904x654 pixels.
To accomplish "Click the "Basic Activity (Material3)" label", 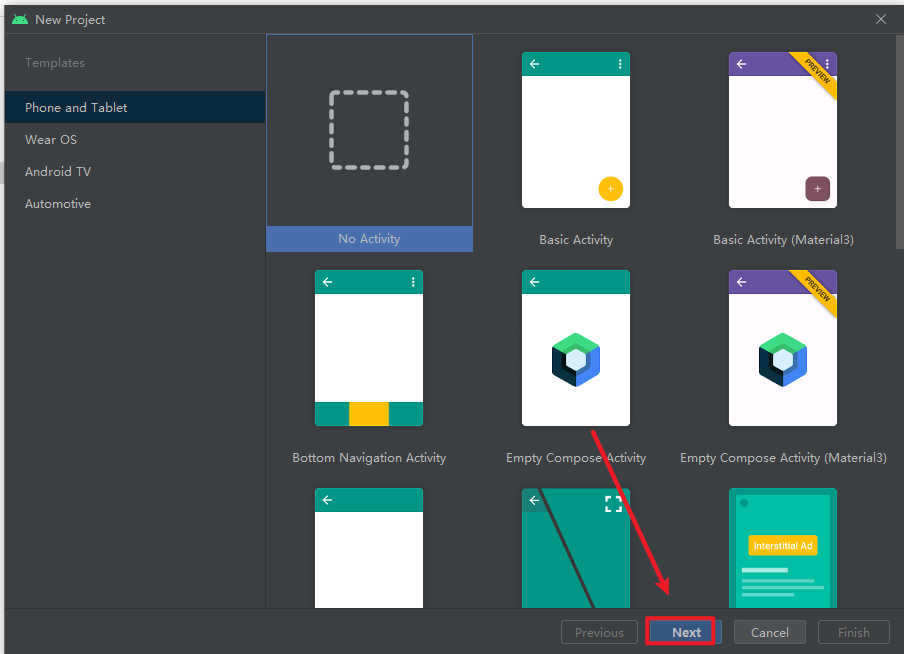I will coord(783,240).
